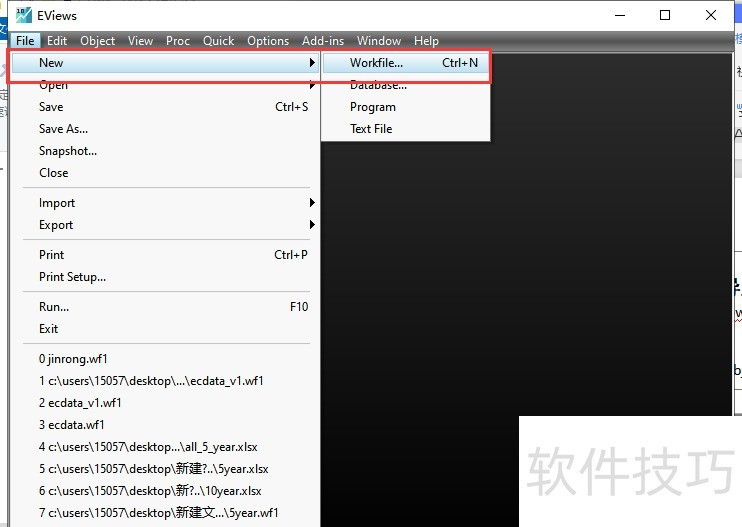The height and width of the screenshot is (527, 742).
Task: Open the Object menu
Action: (x=97, y=41)
